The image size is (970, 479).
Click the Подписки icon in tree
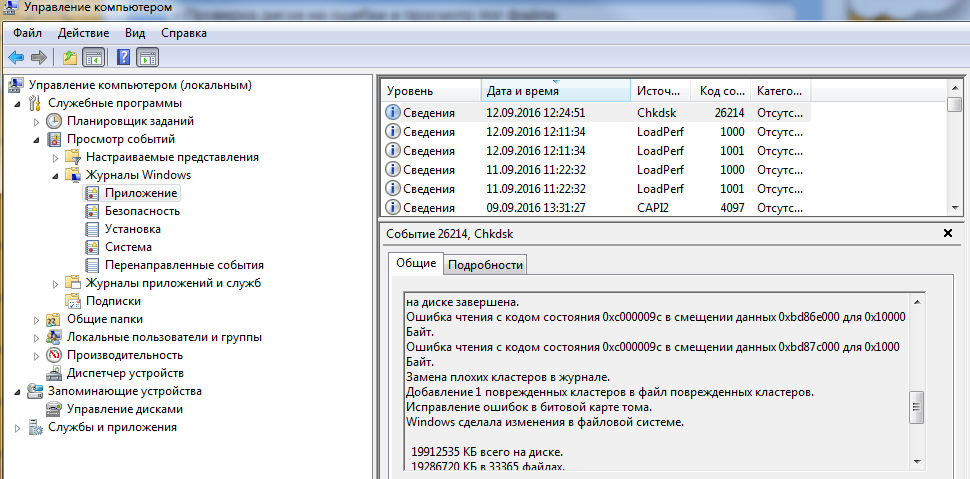click(x=73, y=301)
